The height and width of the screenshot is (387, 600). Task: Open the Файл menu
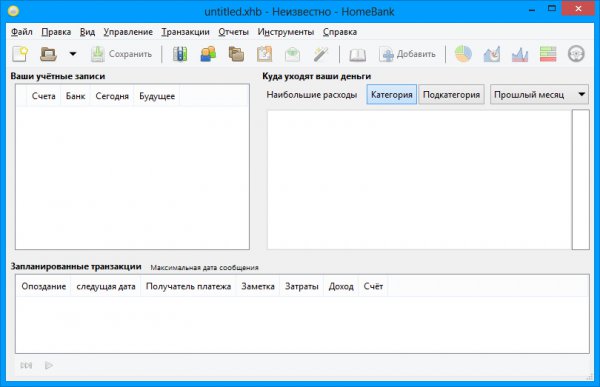pyautogui.click(x=21, y=32)
